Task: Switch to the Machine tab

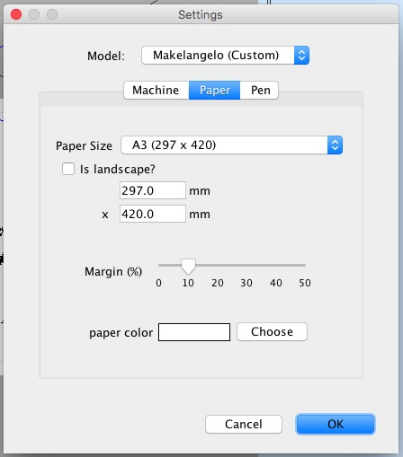Action: pyautogui.click(x=156, y=90)
